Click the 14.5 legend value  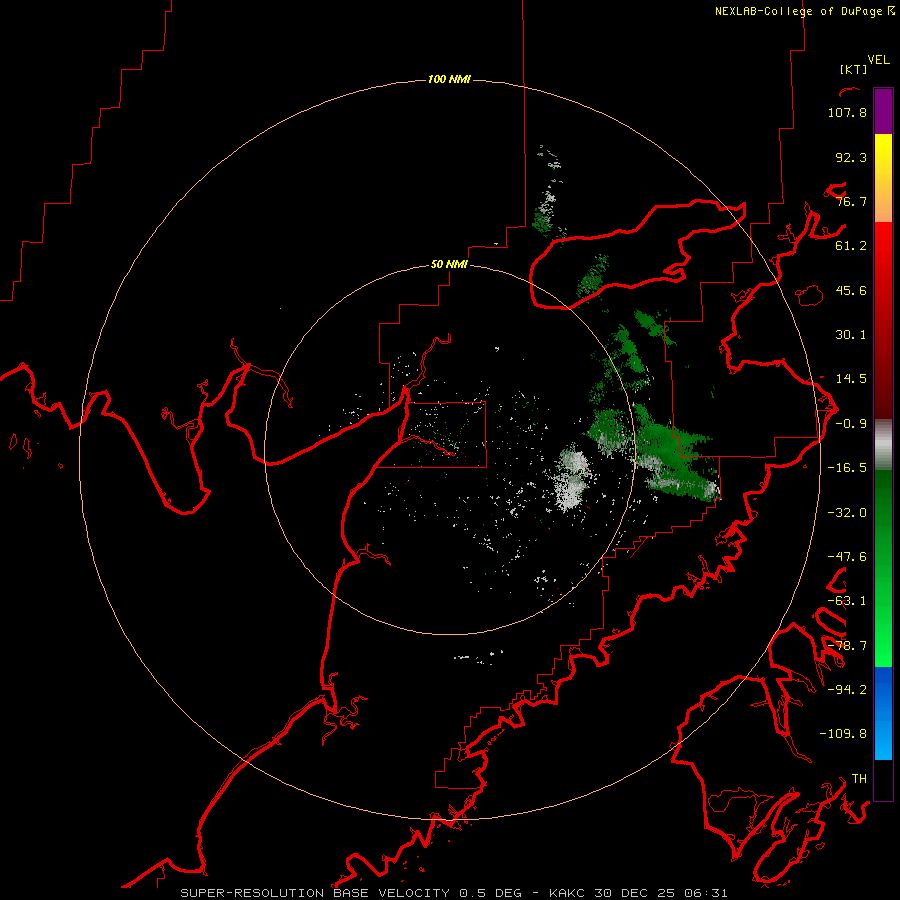point(851,379)
